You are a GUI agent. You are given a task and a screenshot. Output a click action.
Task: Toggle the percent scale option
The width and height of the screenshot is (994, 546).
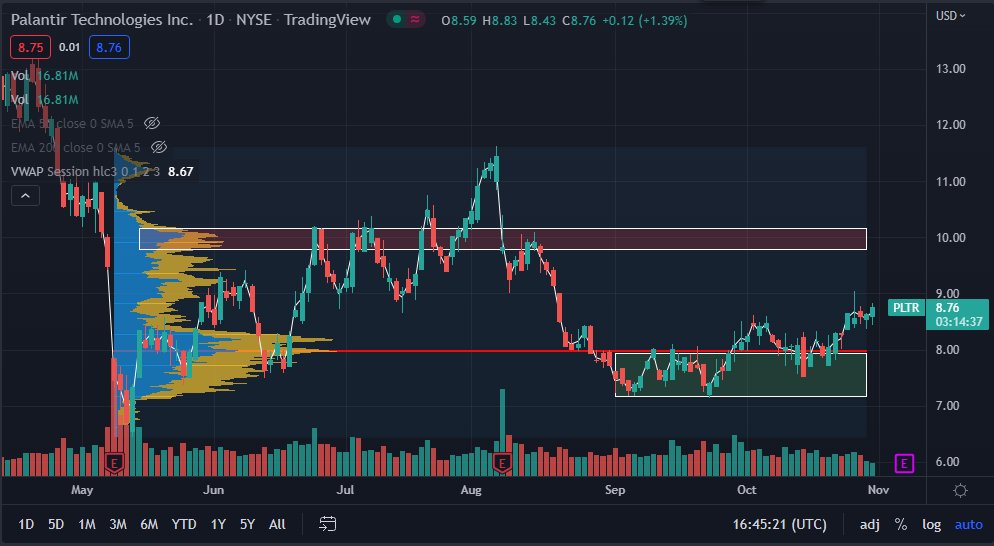coord(900,524)
